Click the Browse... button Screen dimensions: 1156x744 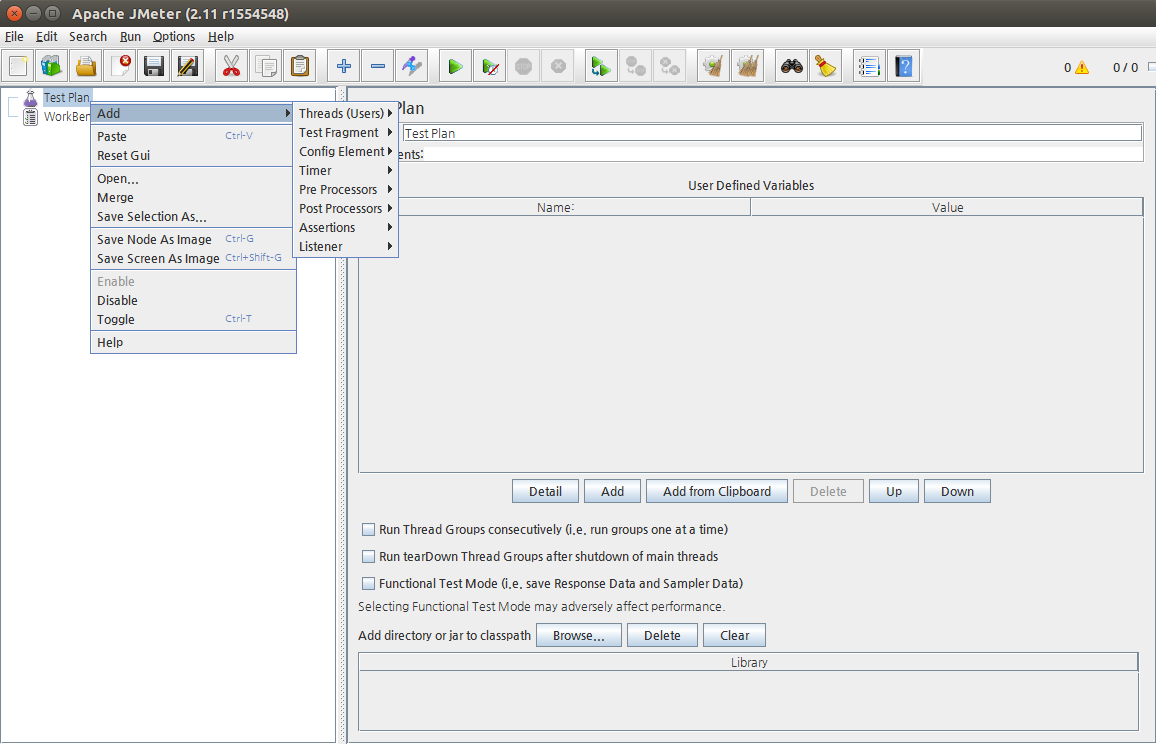579,635
